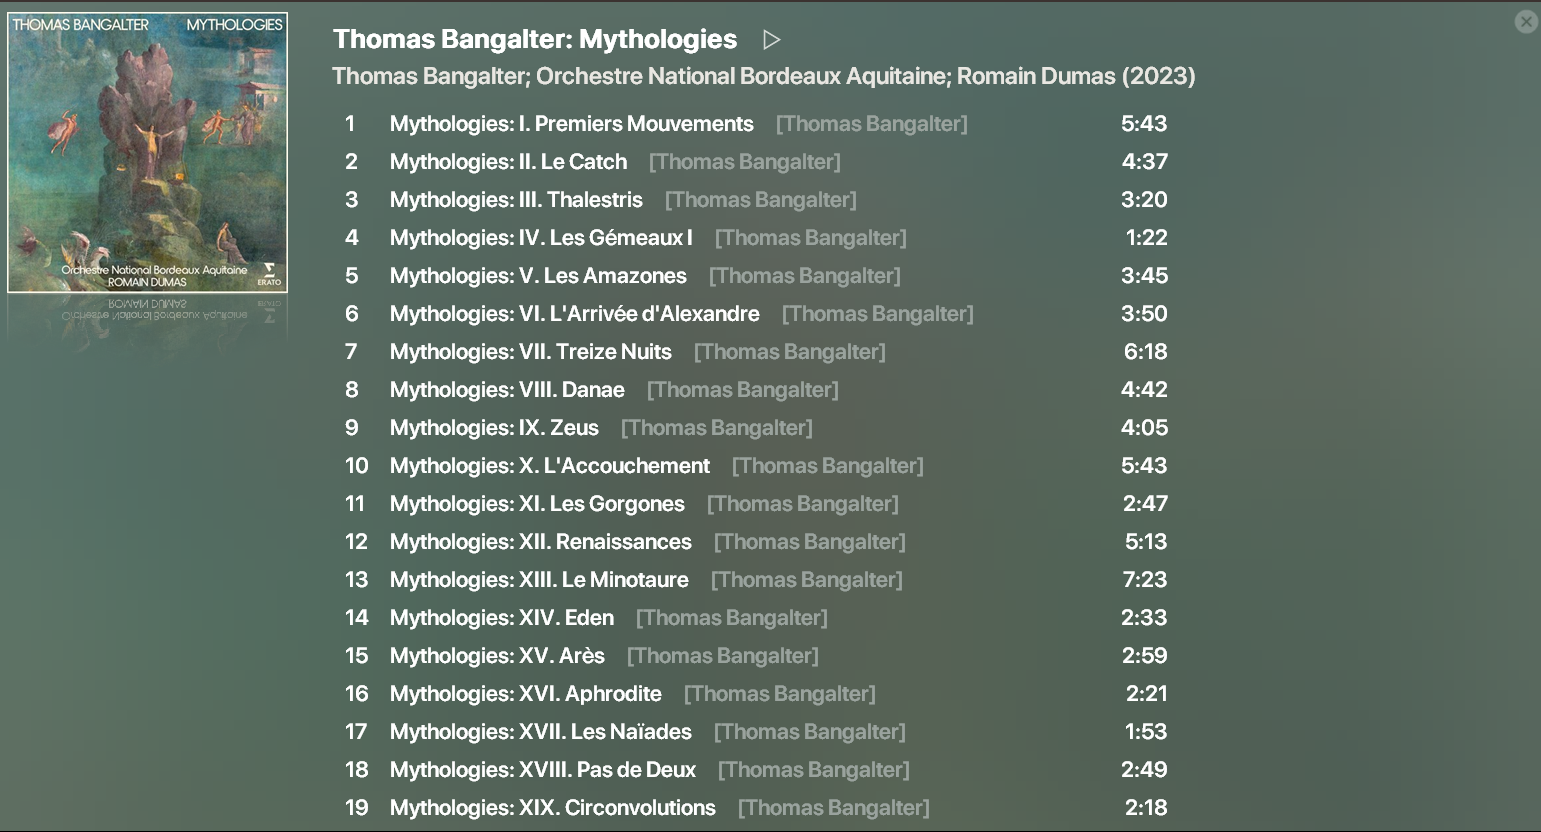Select track II. Le Catch
This screenshot has height=832, width=1541.
click(508, 162)
